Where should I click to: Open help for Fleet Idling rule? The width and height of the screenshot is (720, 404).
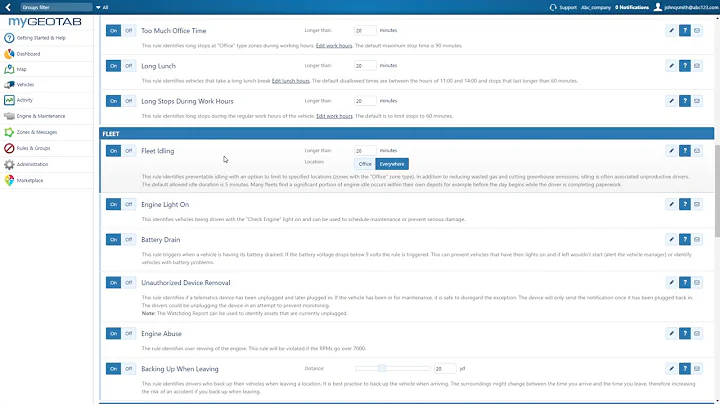(x=685, y=151)
